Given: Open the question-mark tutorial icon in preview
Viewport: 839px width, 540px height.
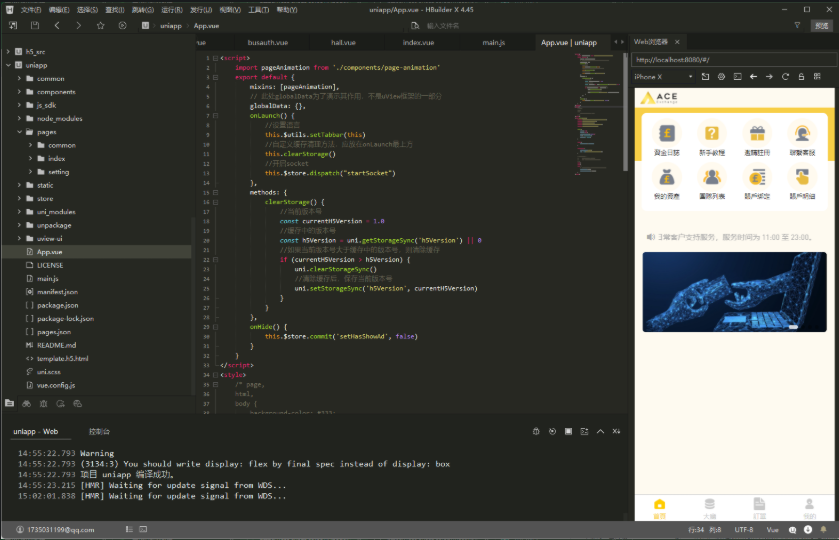Looking at the screenshot, I should 712,133.
